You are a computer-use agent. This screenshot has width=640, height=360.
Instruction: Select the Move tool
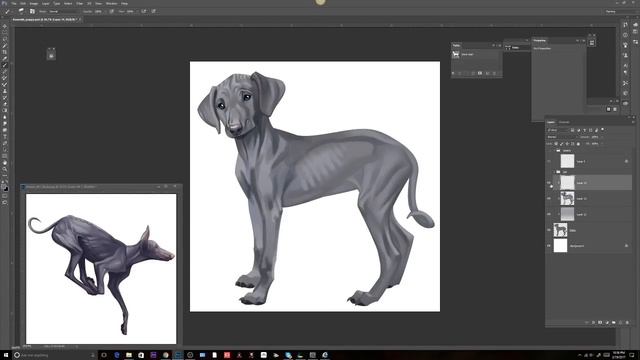coord(4,26)
